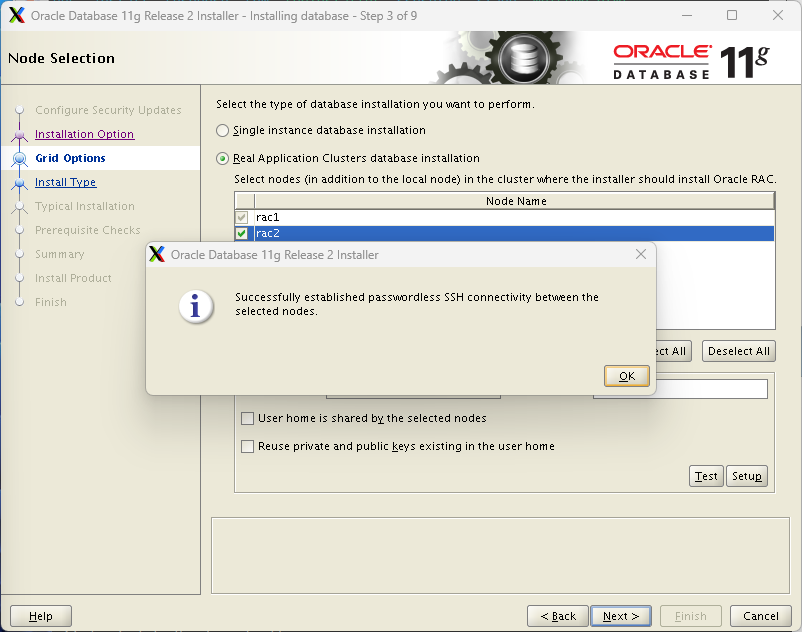The height and width of the screenshot is (632, 802).
Task: Click the Summary step label
Action: tap(59, 254)
